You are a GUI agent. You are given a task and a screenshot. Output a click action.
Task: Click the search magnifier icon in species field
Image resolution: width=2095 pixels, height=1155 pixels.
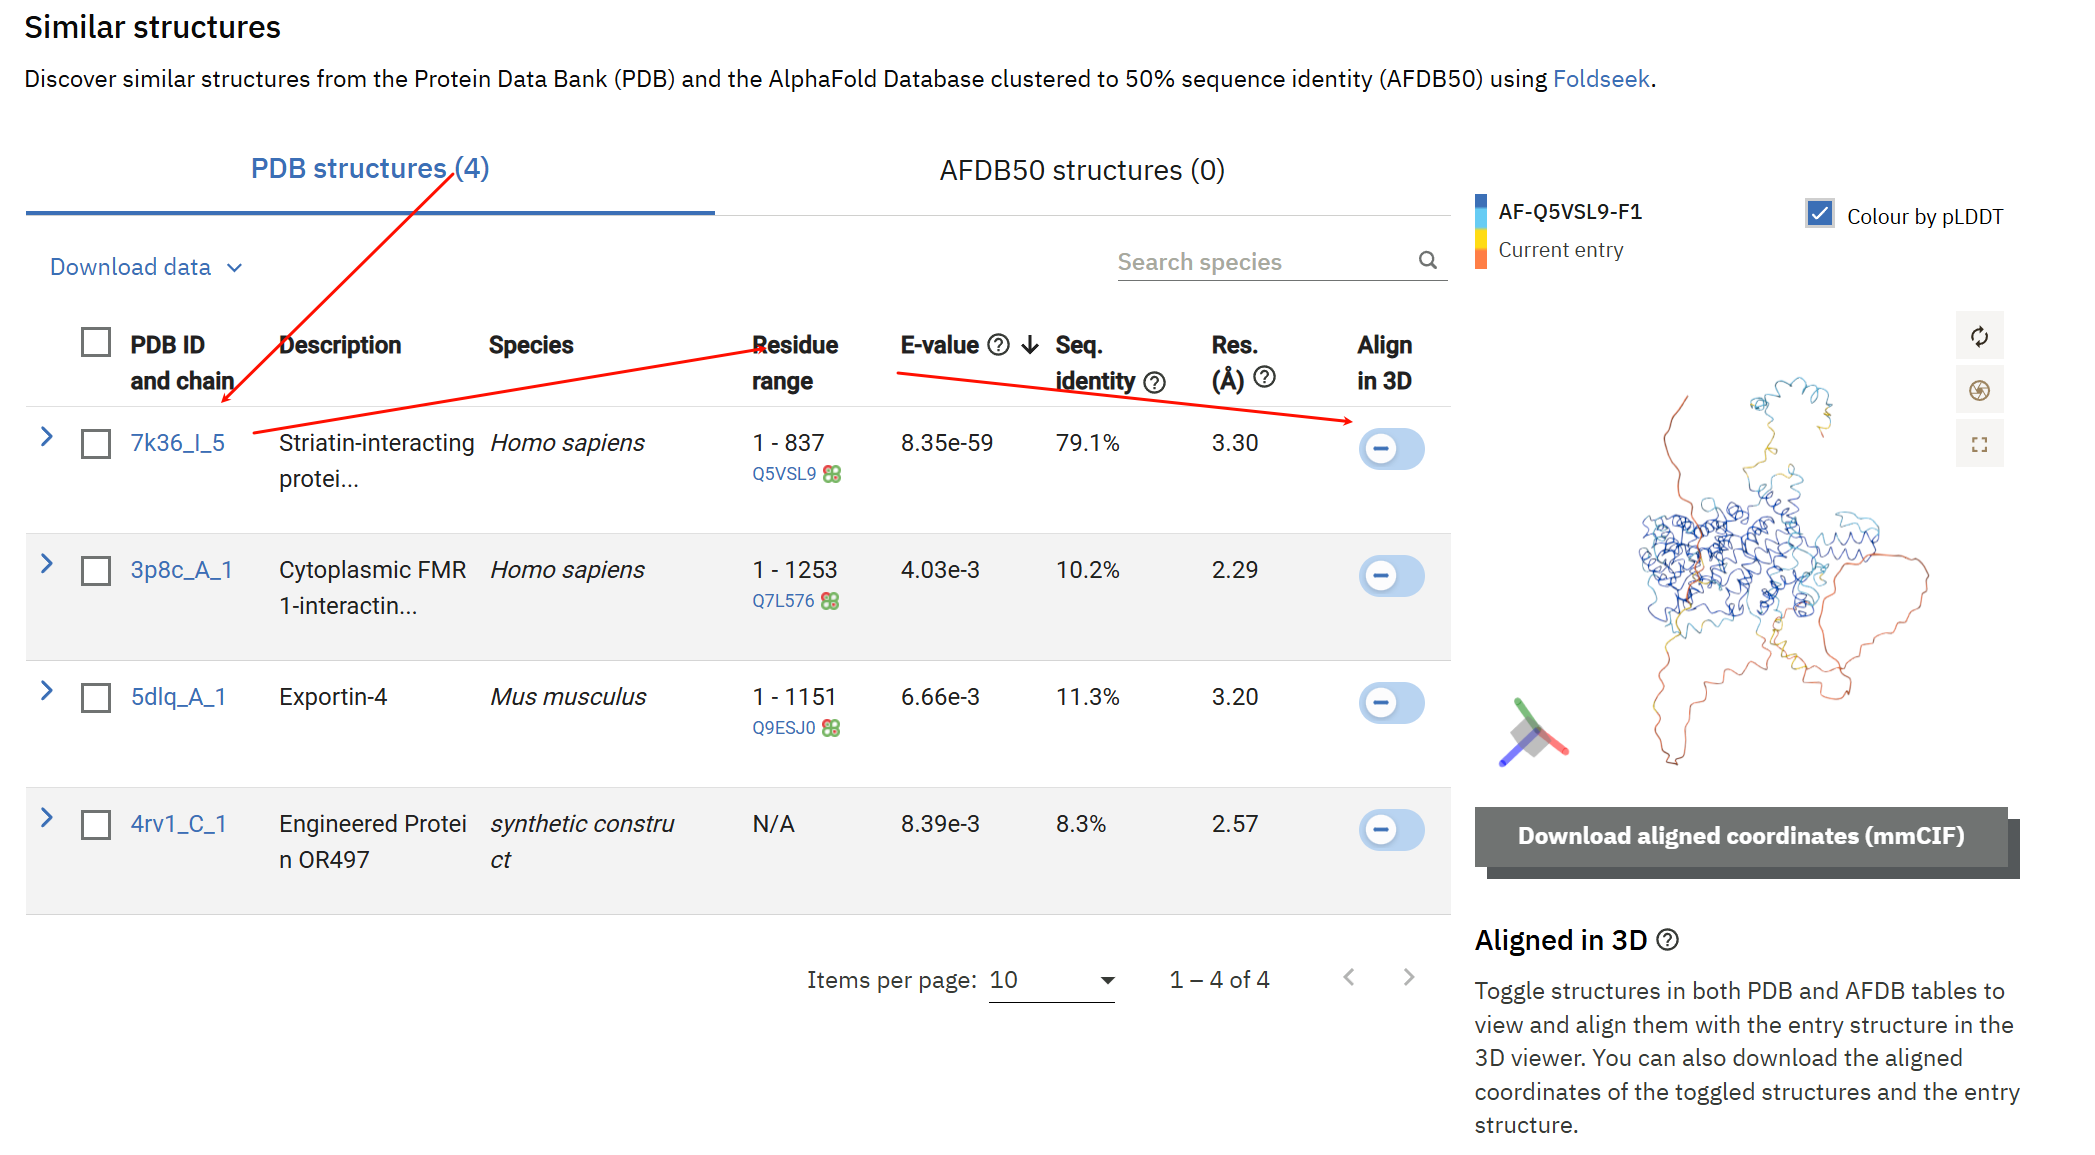[x=1428, y=261]
